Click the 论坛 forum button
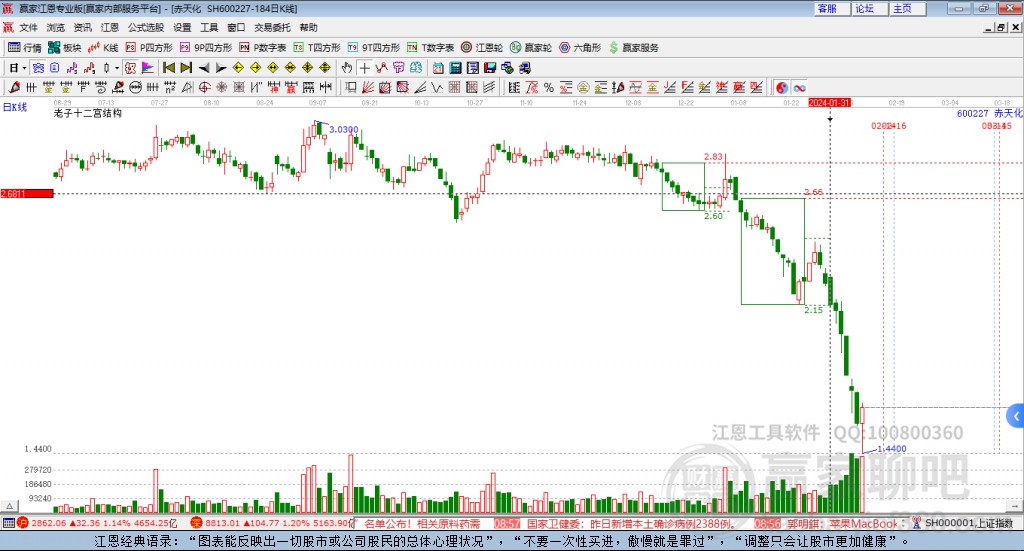1024x551 pixels. click(x=869, y=8)
